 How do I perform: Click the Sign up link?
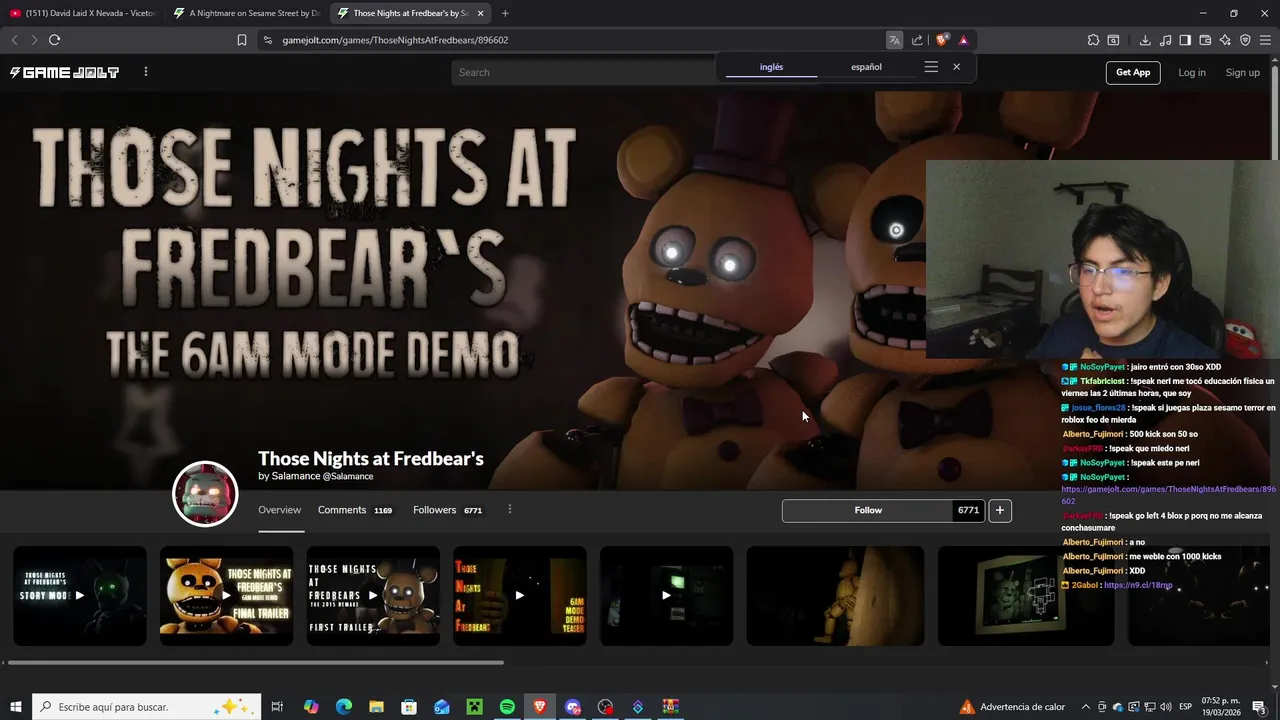1243,72
